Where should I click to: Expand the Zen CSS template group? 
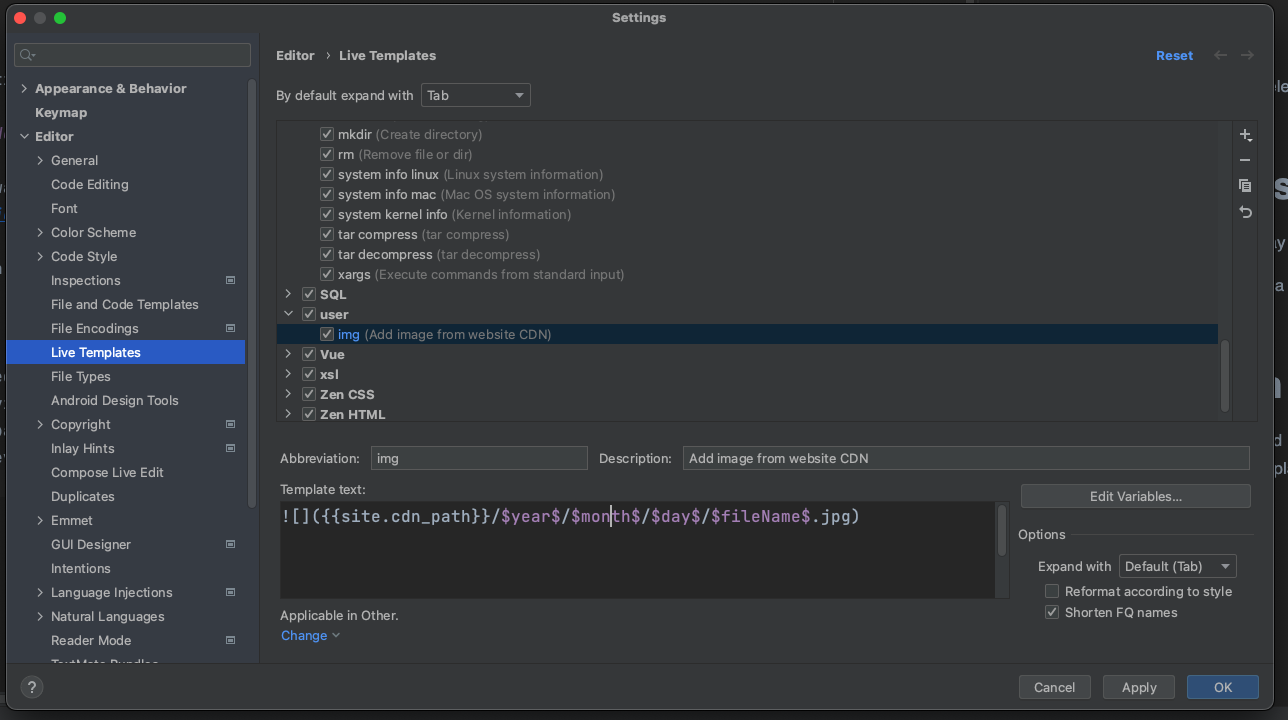[x=288, y=394]
